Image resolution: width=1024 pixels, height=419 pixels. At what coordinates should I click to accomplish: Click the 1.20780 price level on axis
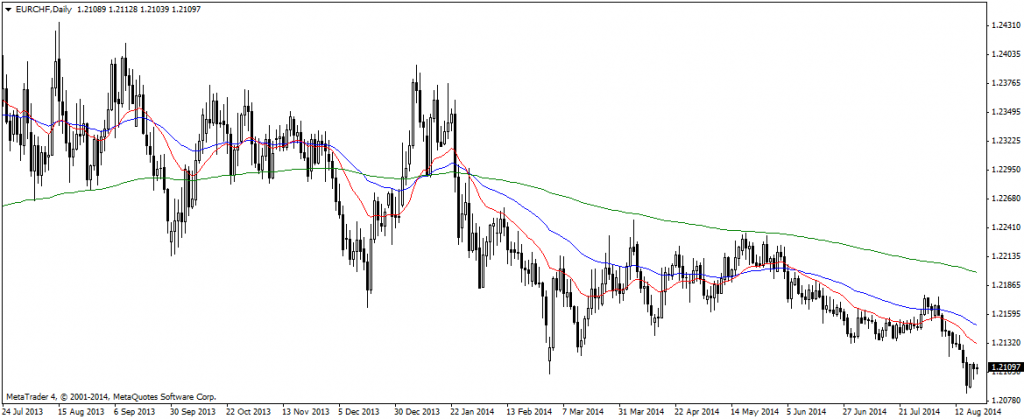(1004, 400)
